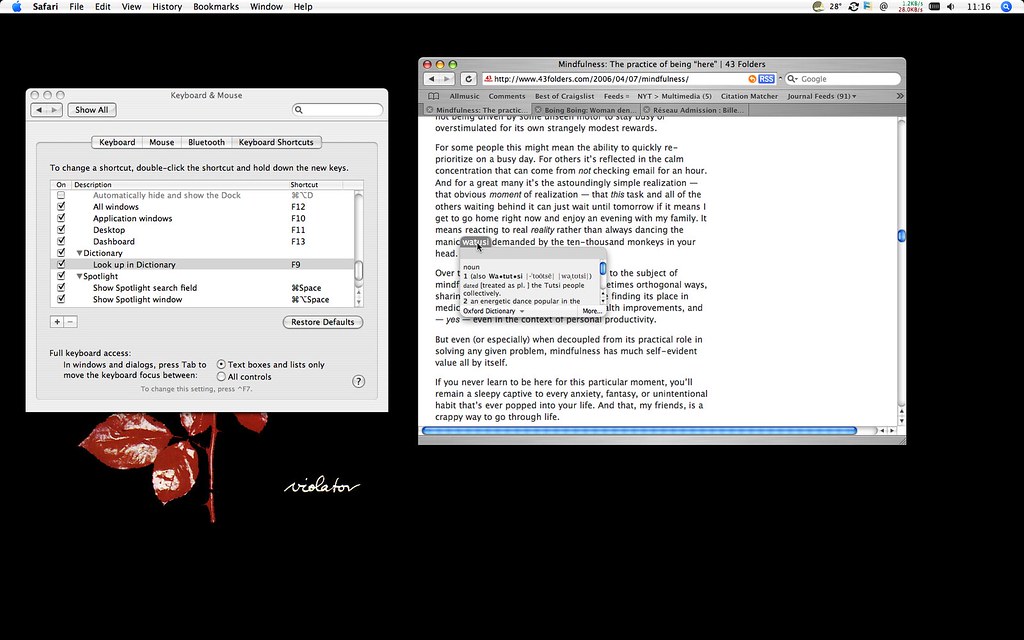
Task: Switch to the Boing Boing tab
Action: (x=584, y=110)
